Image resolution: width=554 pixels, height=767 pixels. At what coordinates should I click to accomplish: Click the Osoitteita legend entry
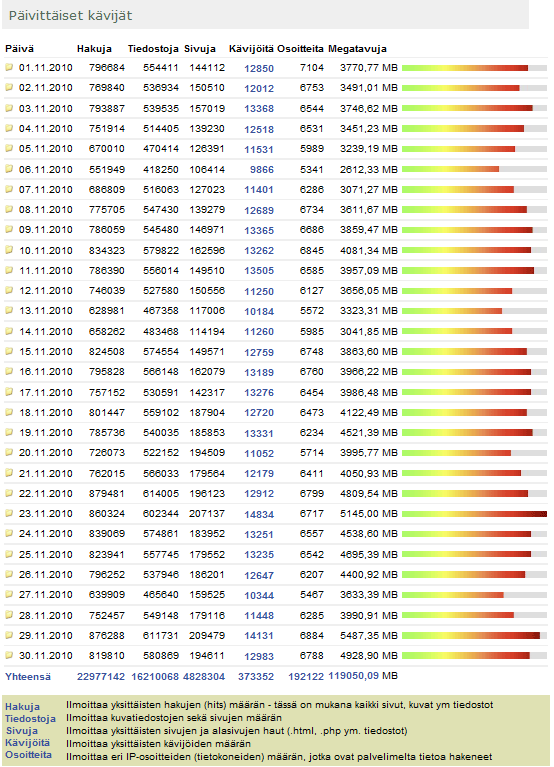pos(28,754)
